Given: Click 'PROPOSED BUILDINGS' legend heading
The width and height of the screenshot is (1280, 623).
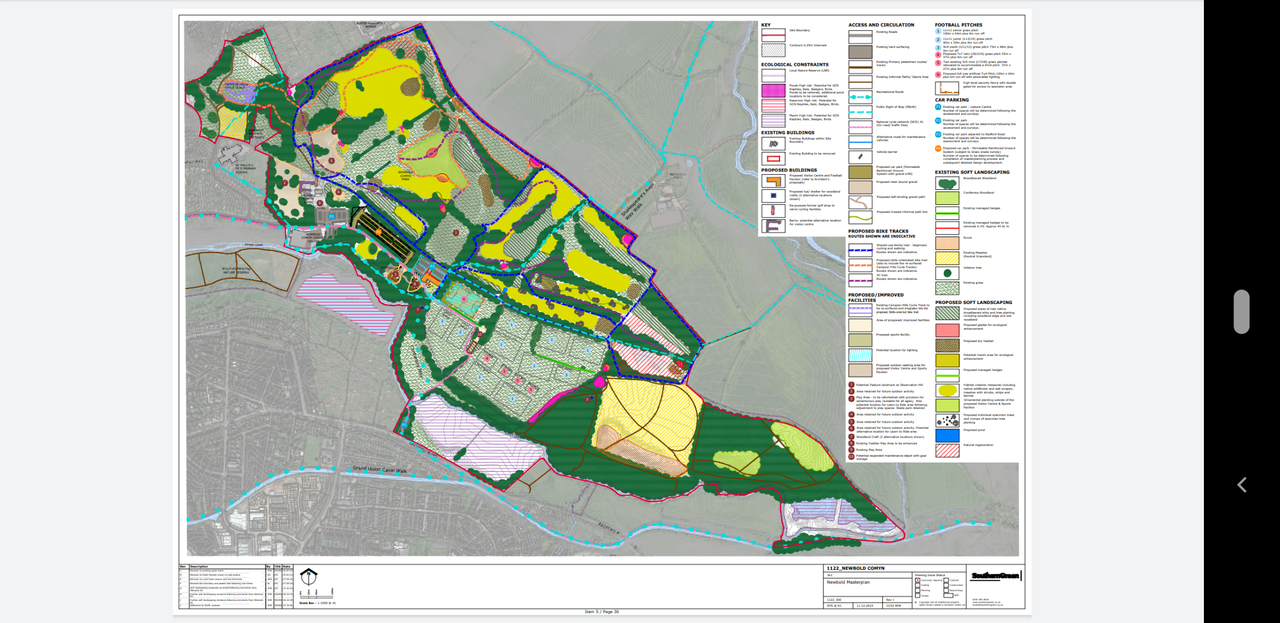Looking at the screenshot, I should point(789,170).
